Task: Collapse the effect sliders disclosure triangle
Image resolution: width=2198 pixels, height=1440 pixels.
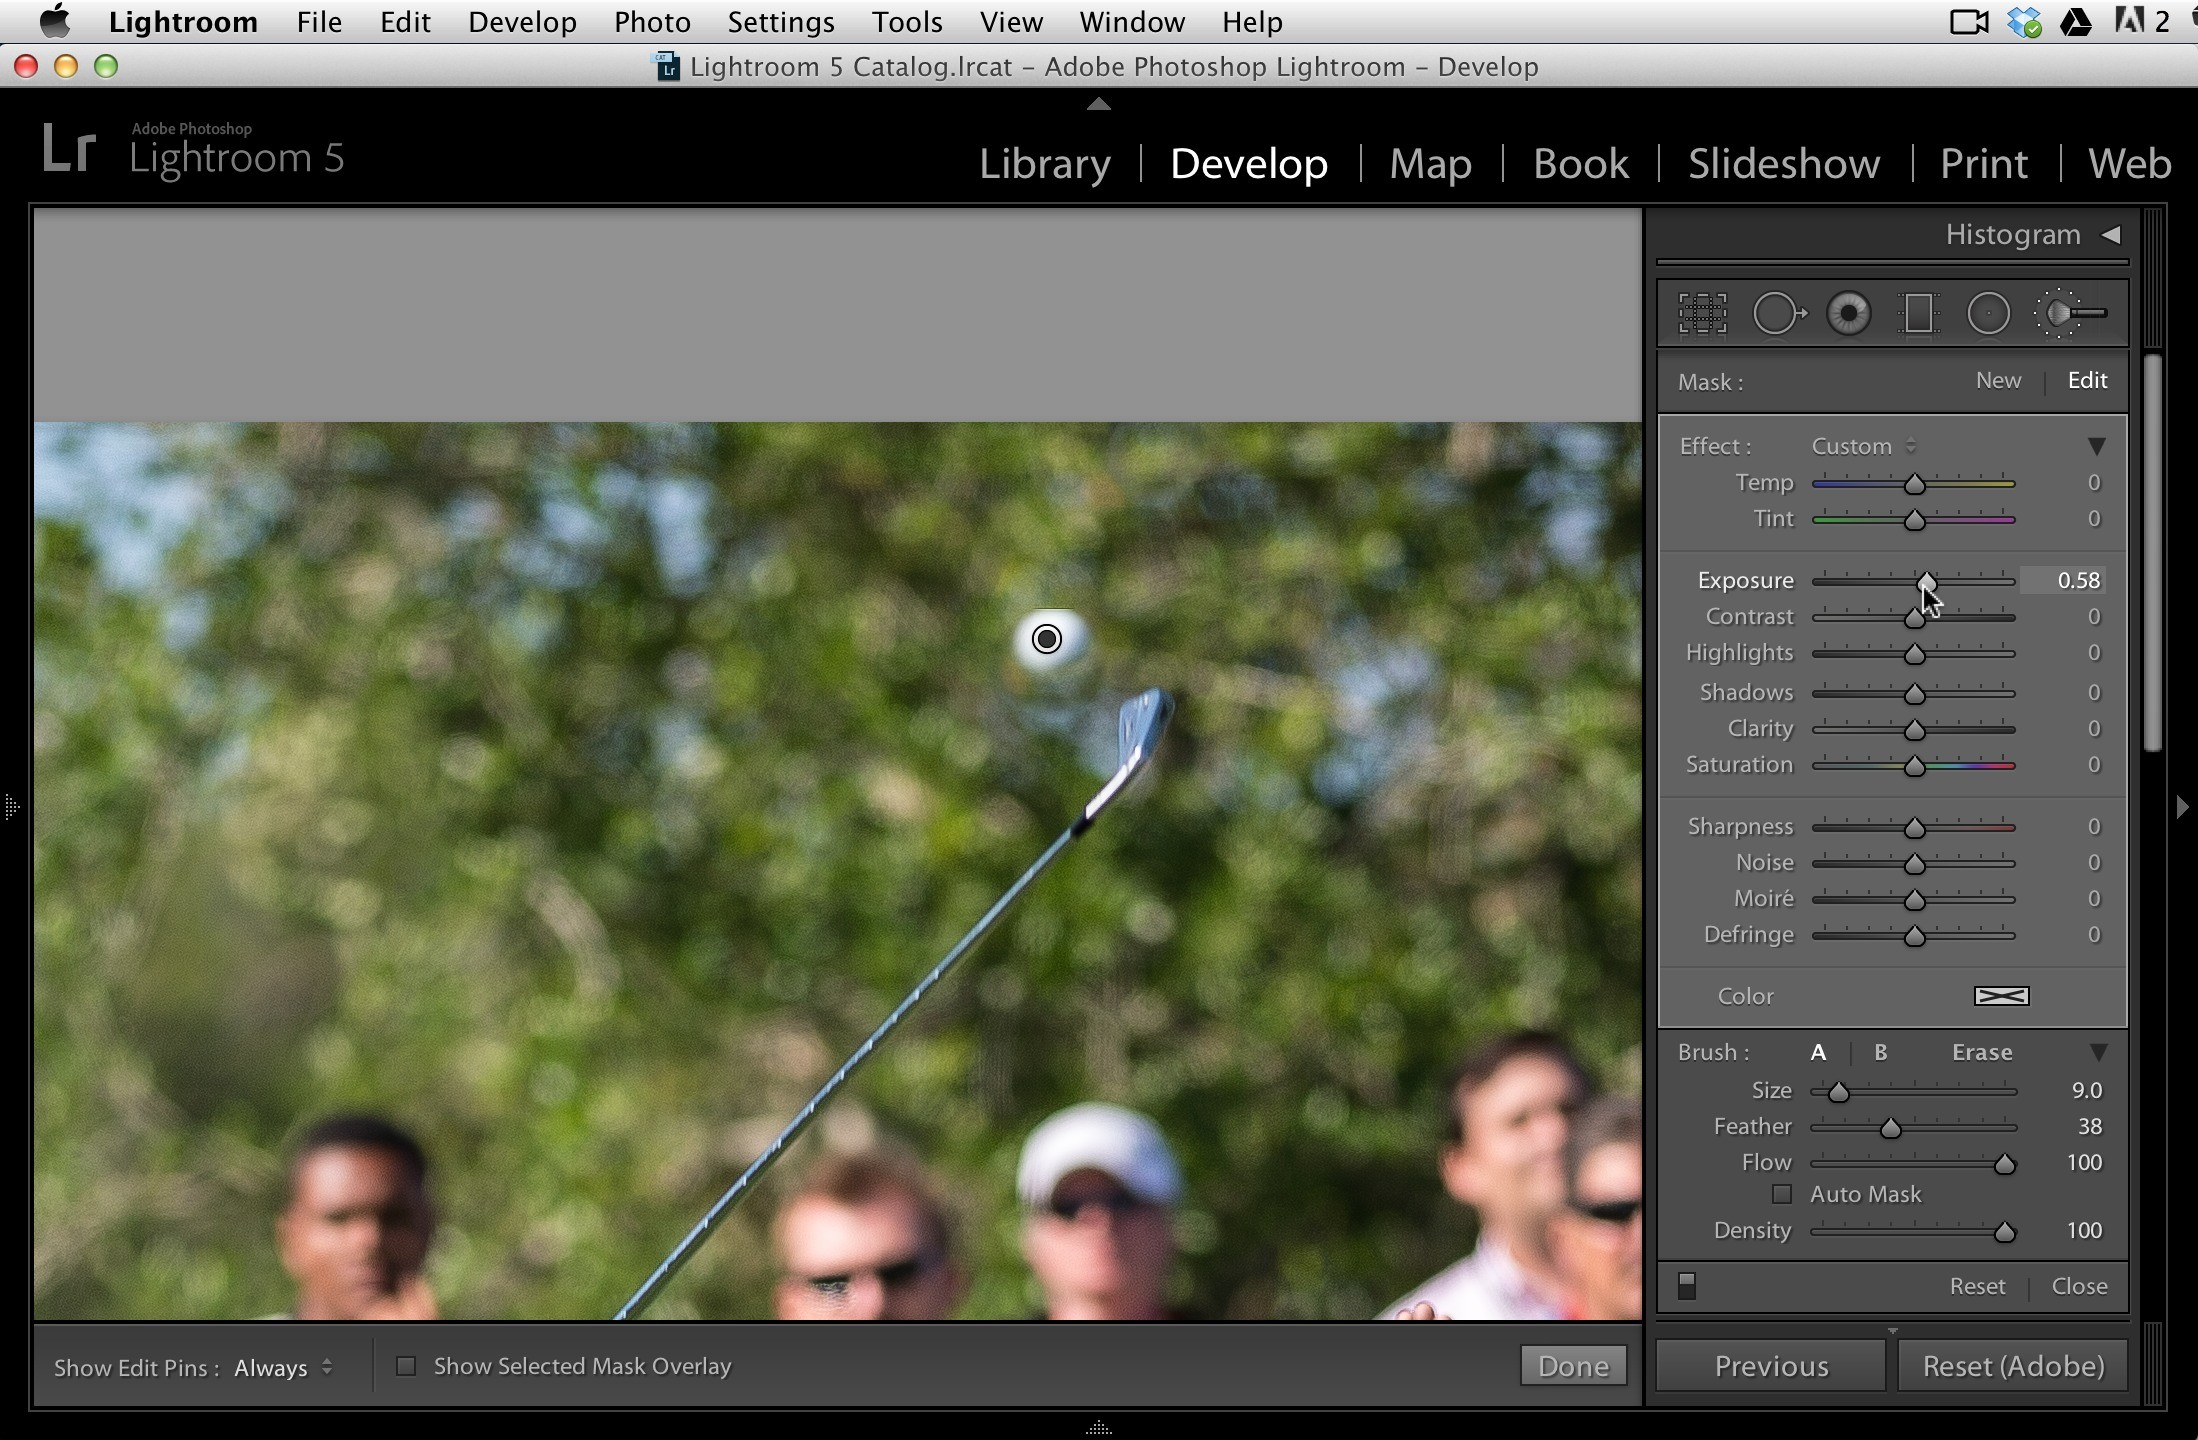Action: click(2096, 446)
